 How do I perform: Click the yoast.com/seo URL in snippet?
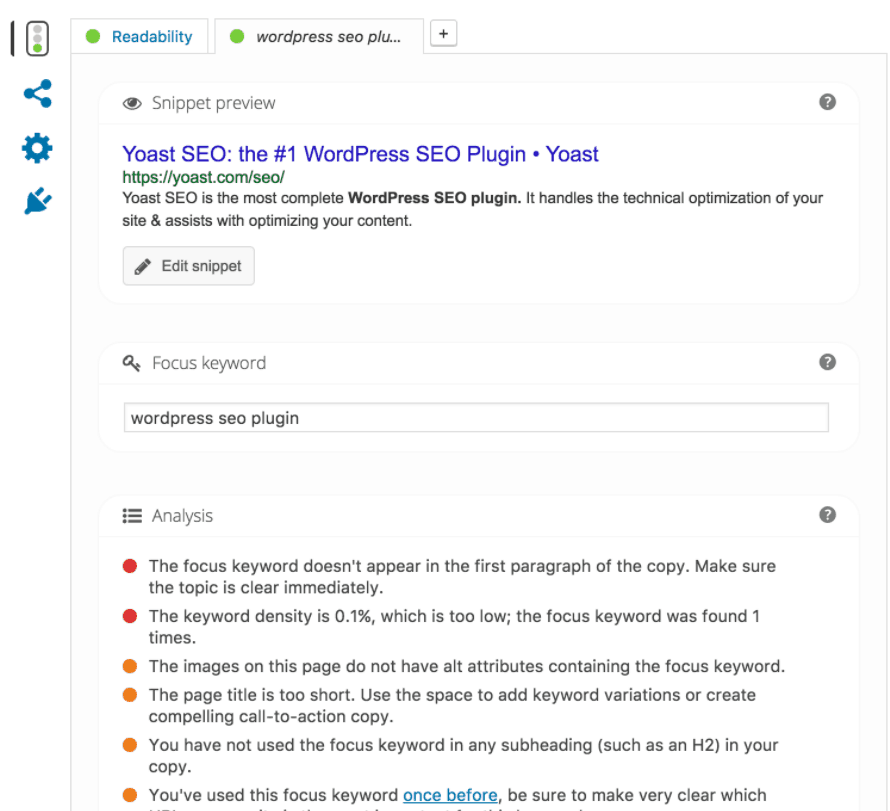tap(203, 177)
